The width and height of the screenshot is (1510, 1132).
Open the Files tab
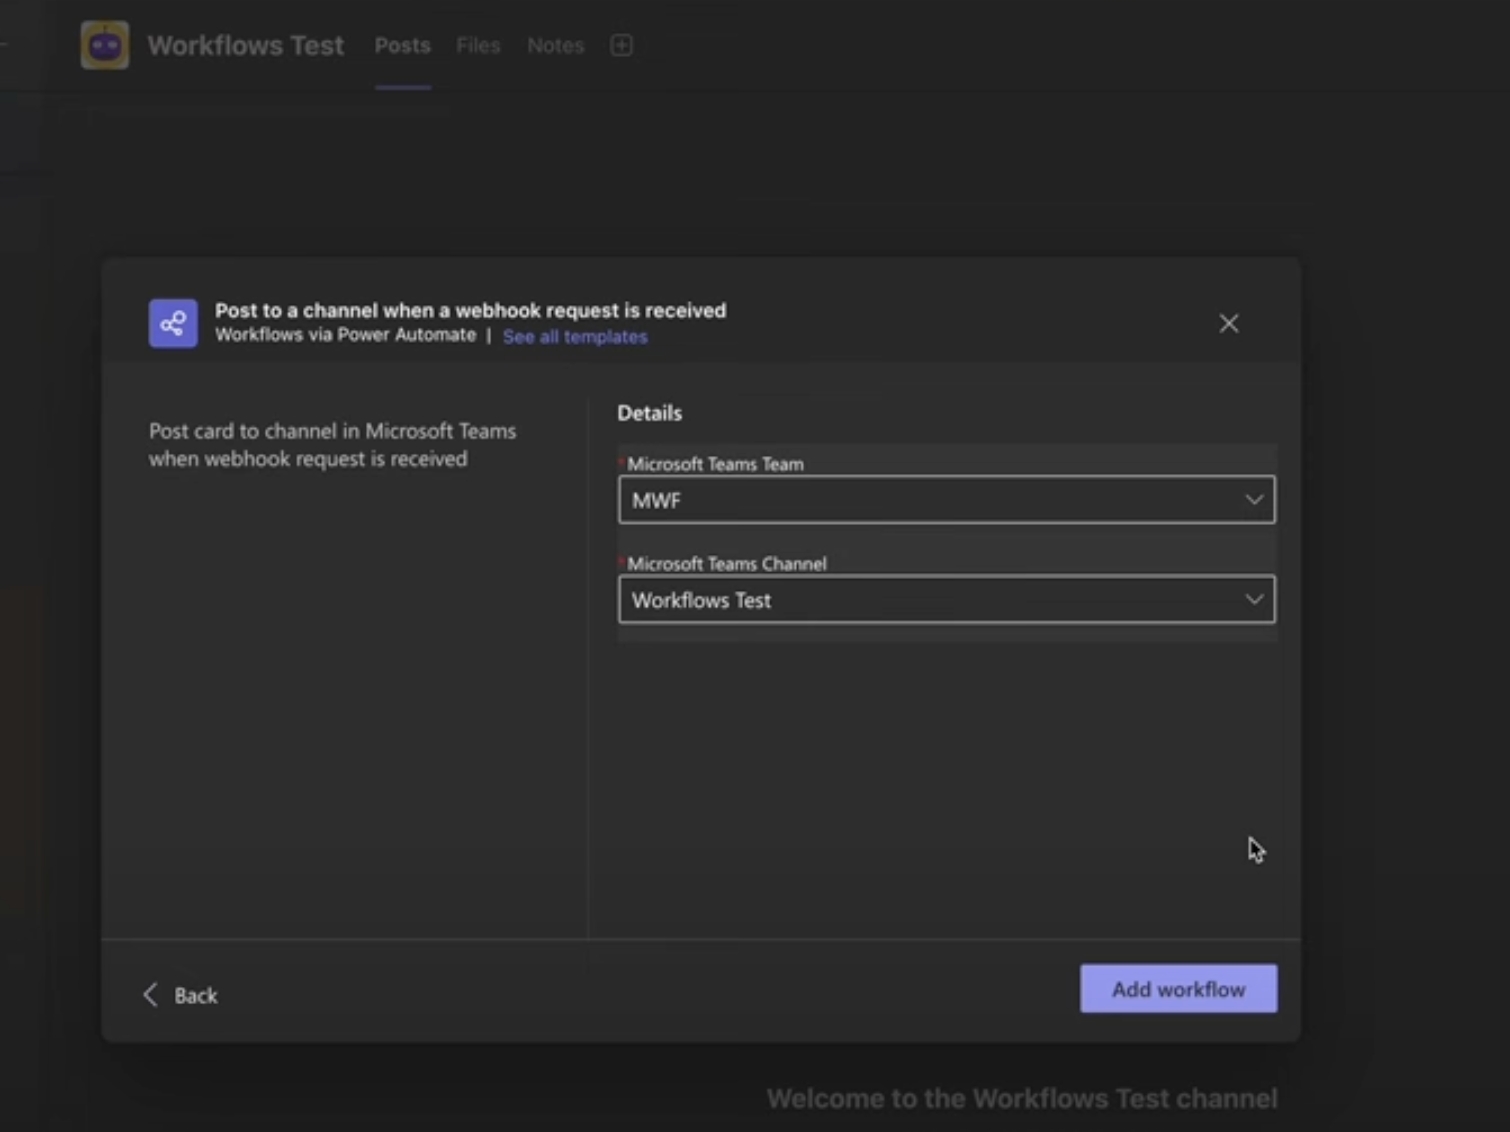[478, 46]
